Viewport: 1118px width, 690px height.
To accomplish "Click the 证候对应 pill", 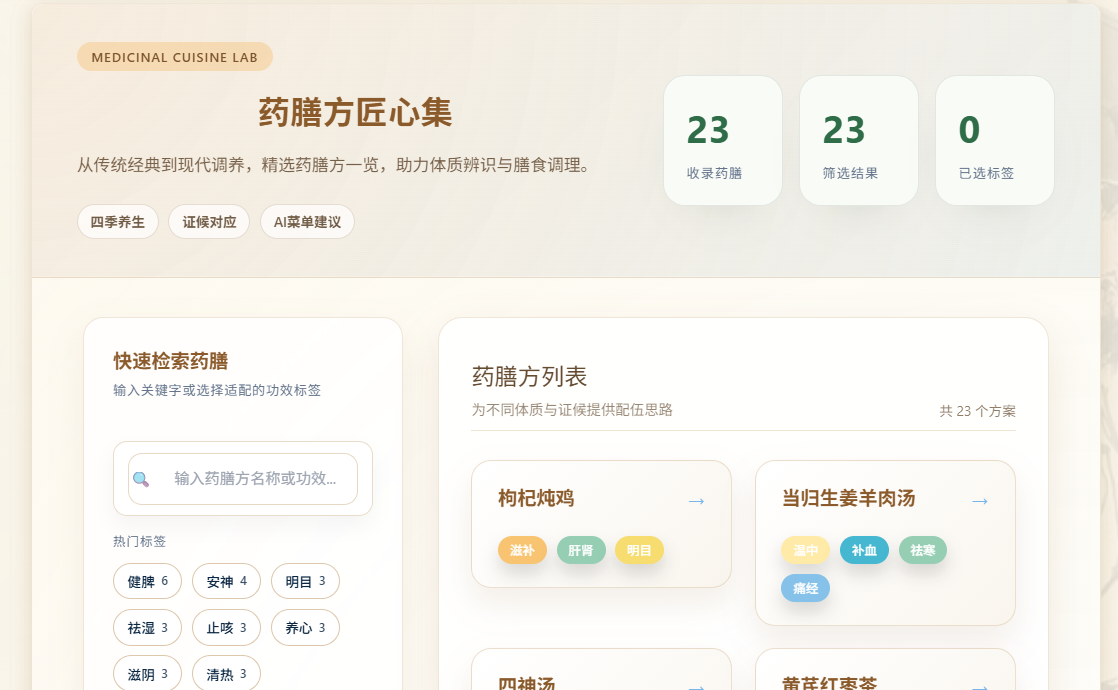I will coord(209,222).
